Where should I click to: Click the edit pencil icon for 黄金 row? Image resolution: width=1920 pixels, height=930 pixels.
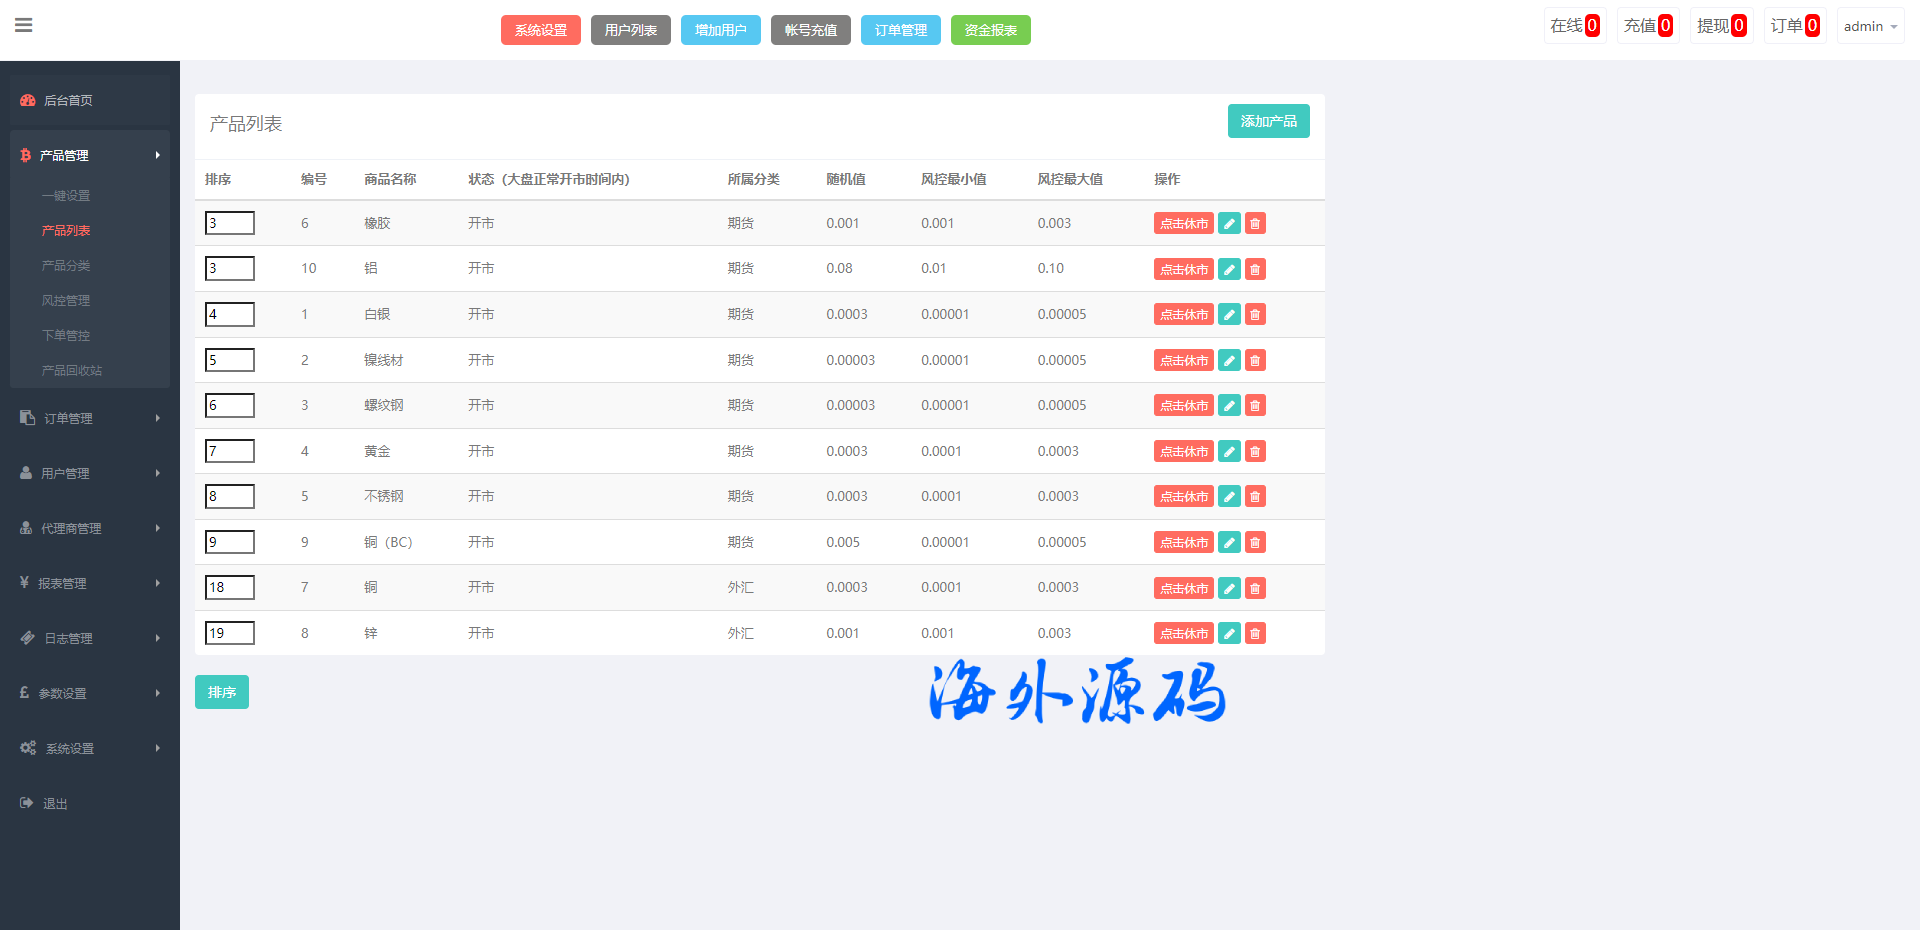[x=1229, y=452]
